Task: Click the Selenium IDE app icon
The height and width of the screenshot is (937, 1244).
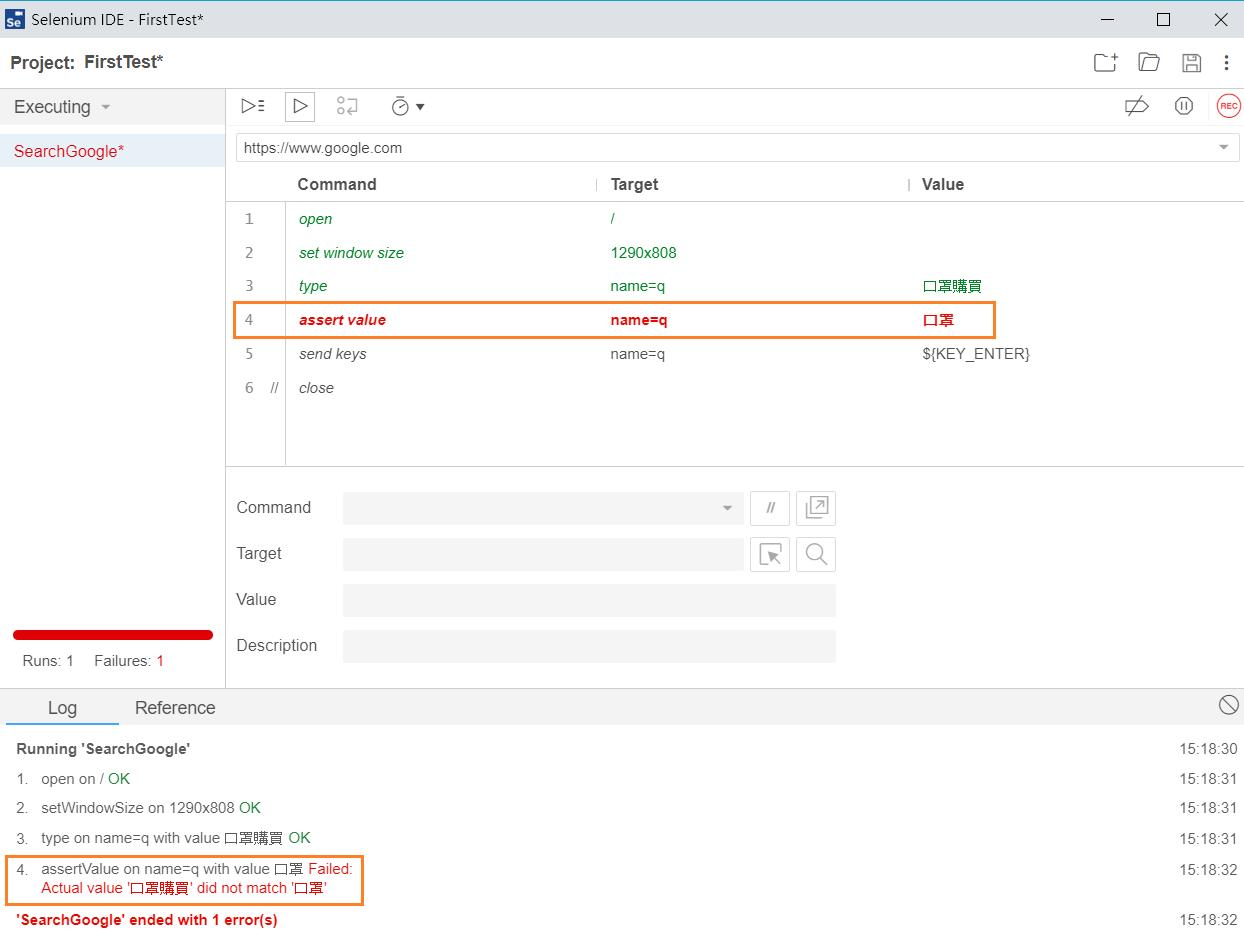Action: [x=14, y=19]
